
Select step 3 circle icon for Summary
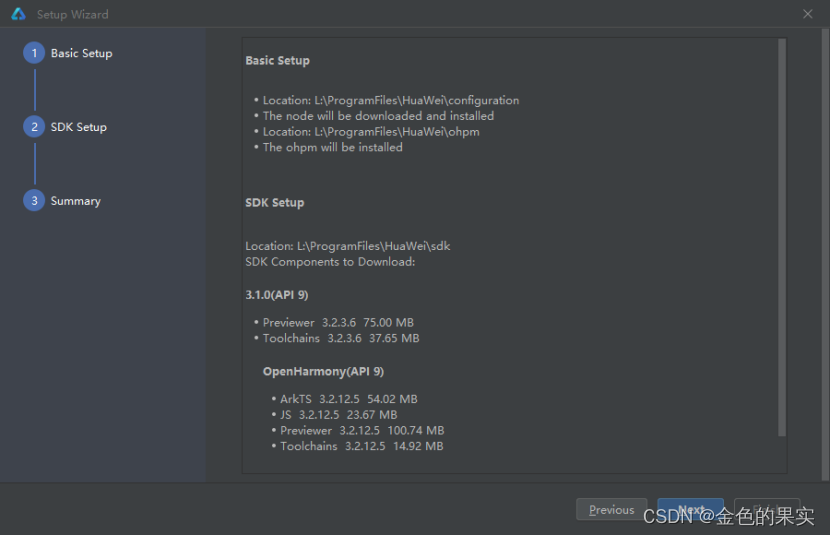34,200
